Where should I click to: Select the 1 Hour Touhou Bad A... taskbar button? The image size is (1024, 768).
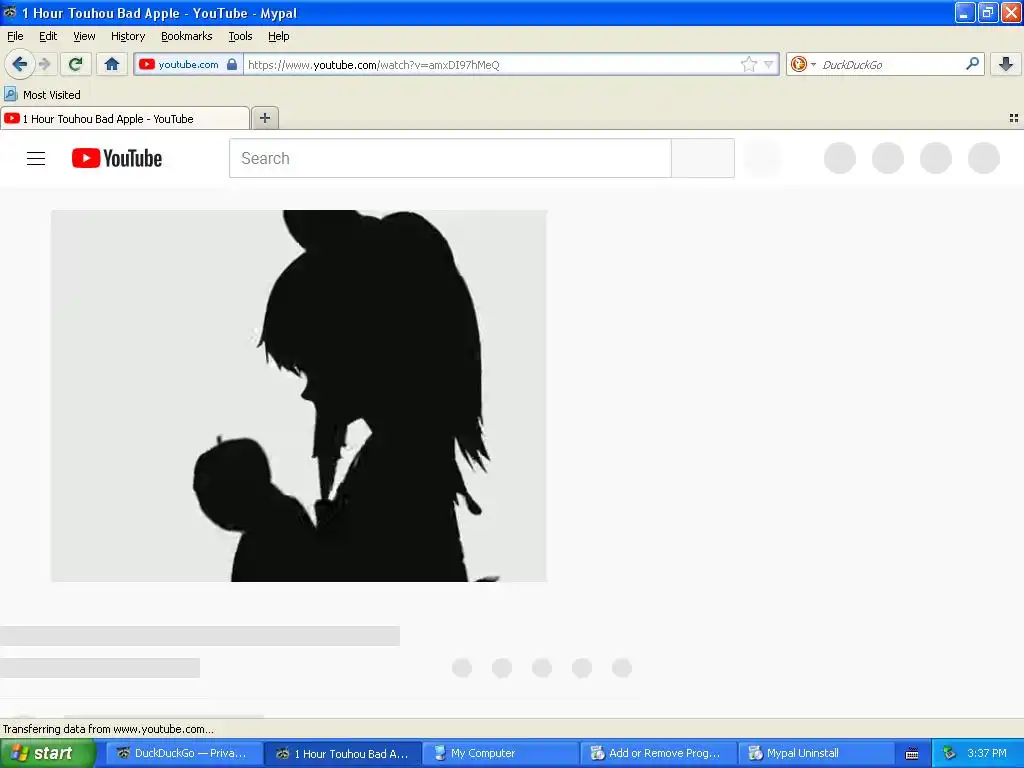tap(342, 753)
